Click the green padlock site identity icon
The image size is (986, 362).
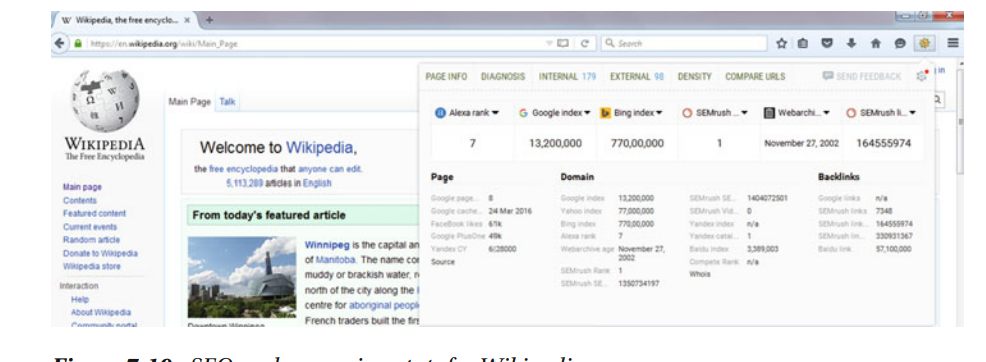pos(78,44)
